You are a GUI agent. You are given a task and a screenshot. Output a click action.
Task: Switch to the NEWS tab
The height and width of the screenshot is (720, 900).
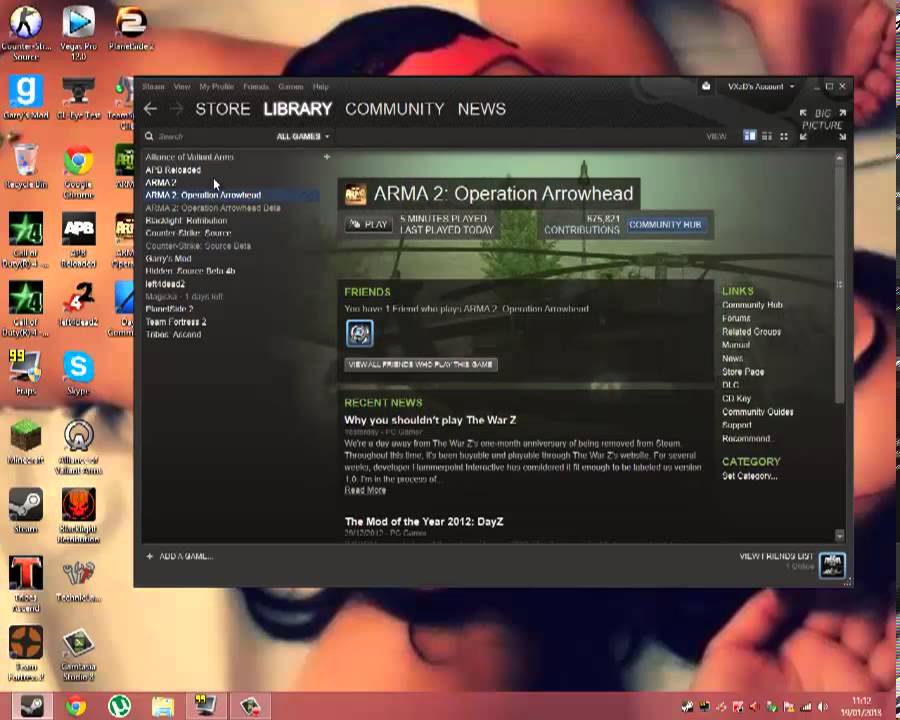point(482,109)
